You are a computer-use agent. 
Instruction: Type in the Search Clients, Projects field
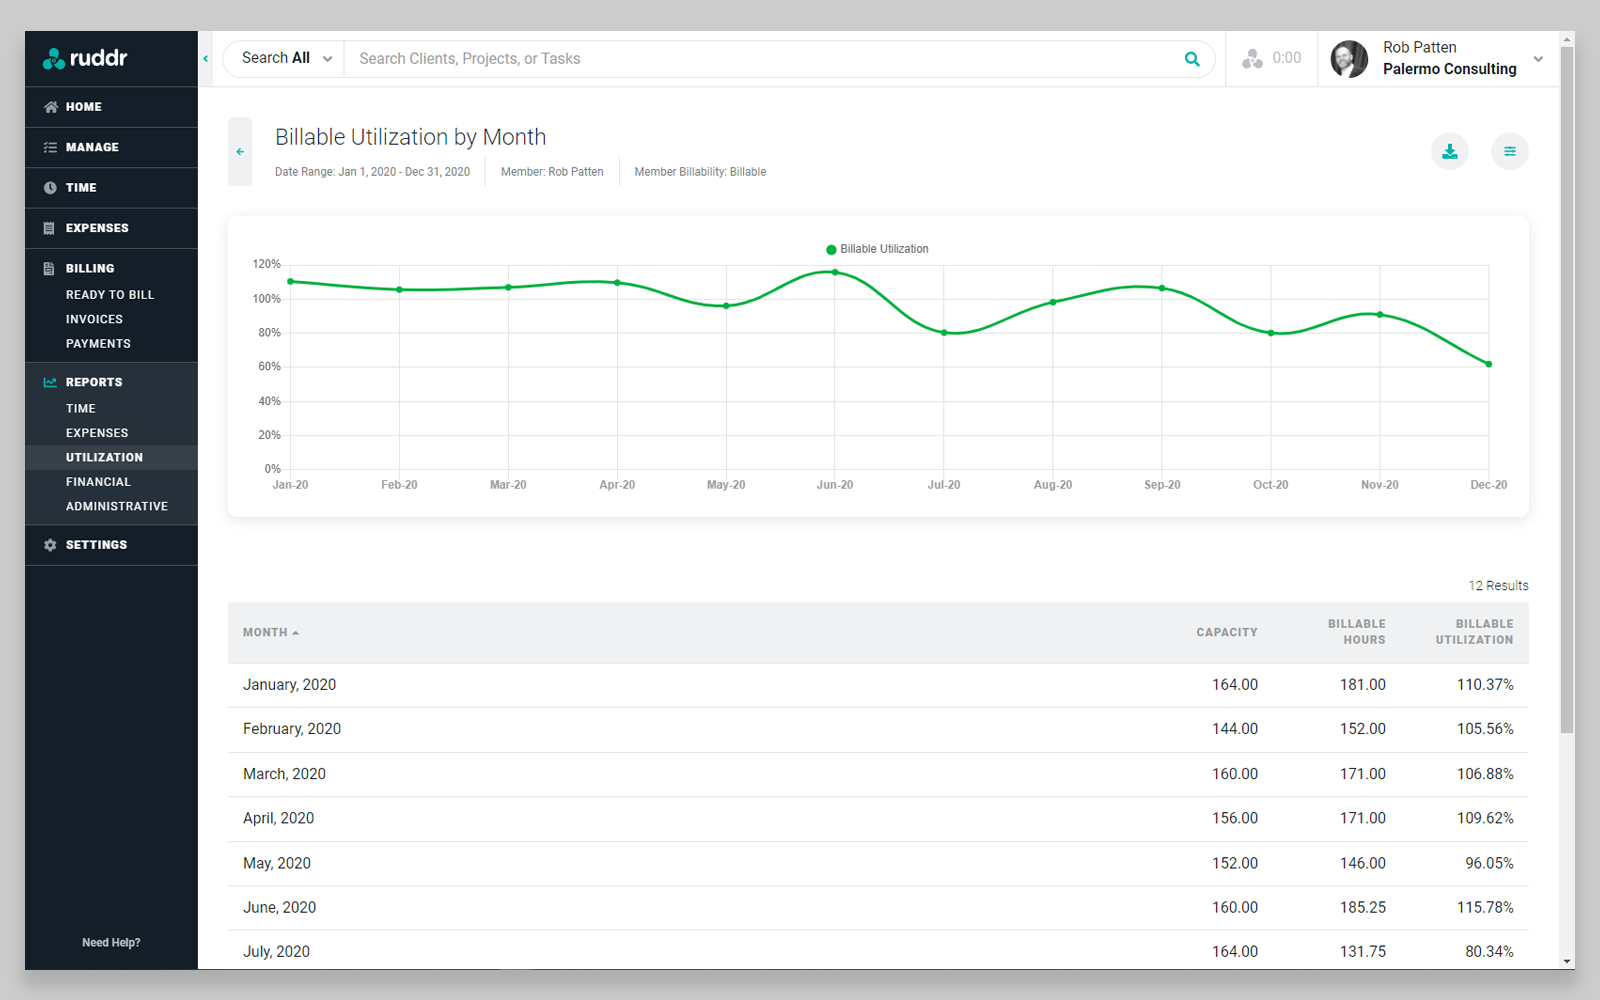(x=700, y=58)
